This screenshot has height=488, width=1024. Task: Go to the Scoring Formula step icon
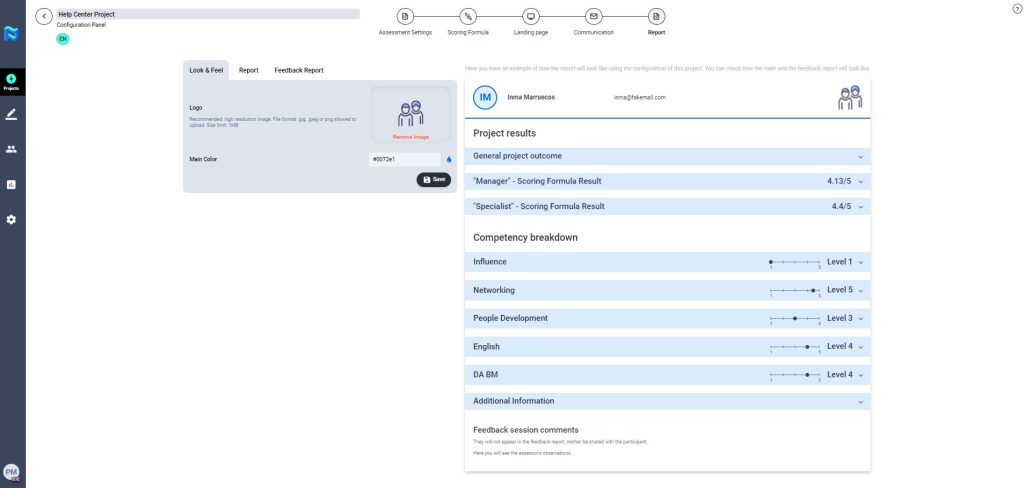[x=468, y=17]
